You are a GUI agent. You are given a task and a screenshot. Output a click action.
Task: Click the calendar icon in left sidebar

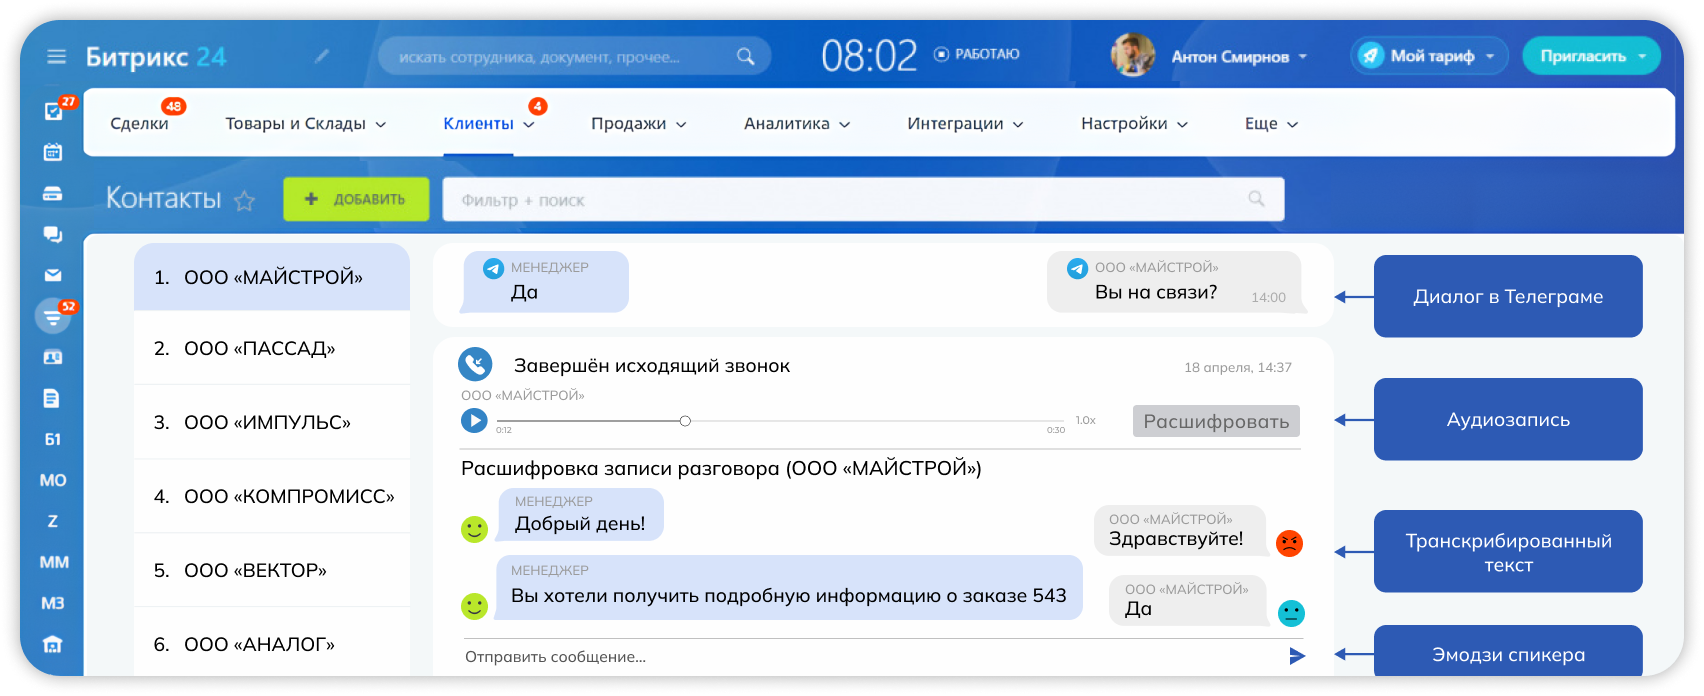tap(53, 152)
